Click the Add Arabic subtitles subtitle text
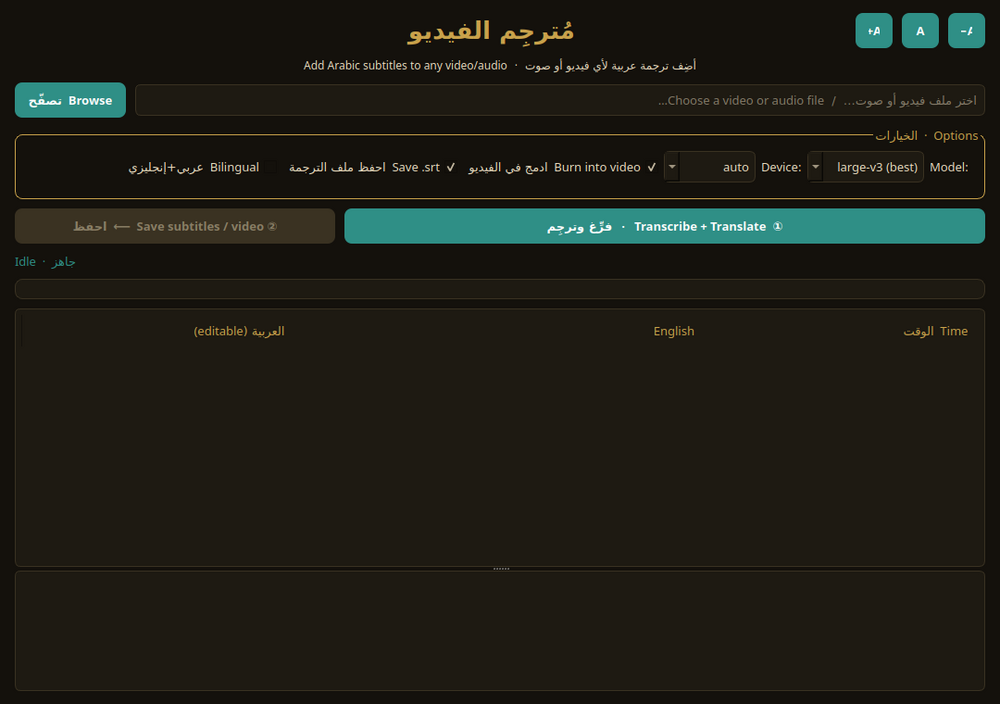 (500, 66)
